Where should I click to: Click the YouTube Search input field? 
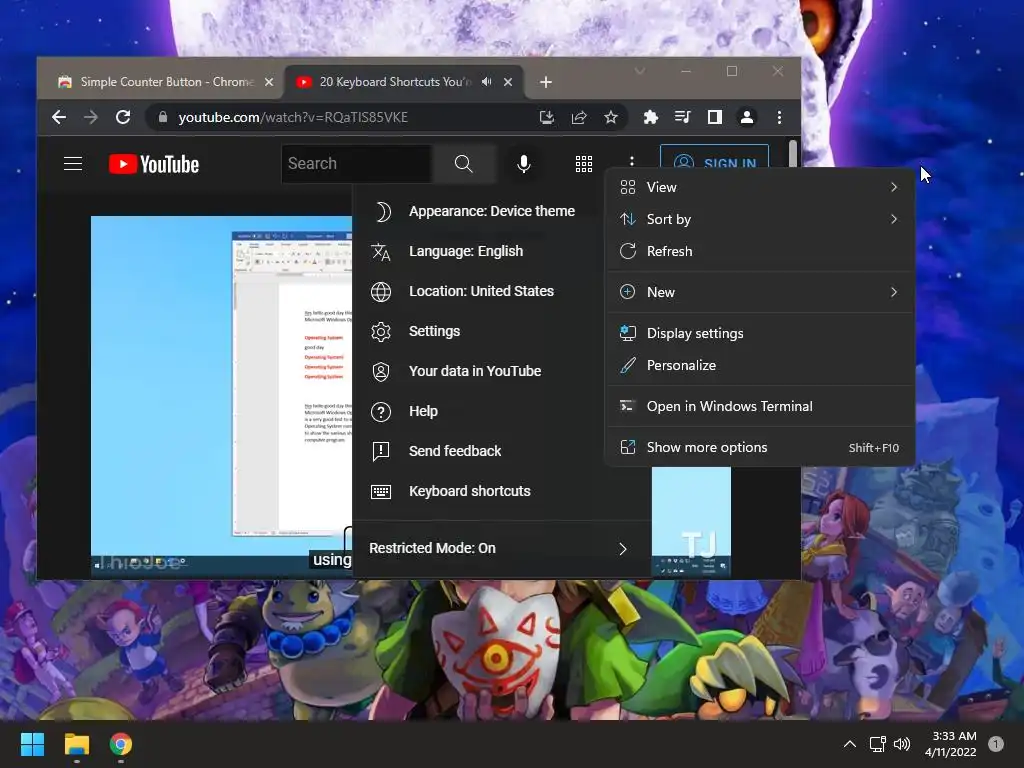(357, 163)
